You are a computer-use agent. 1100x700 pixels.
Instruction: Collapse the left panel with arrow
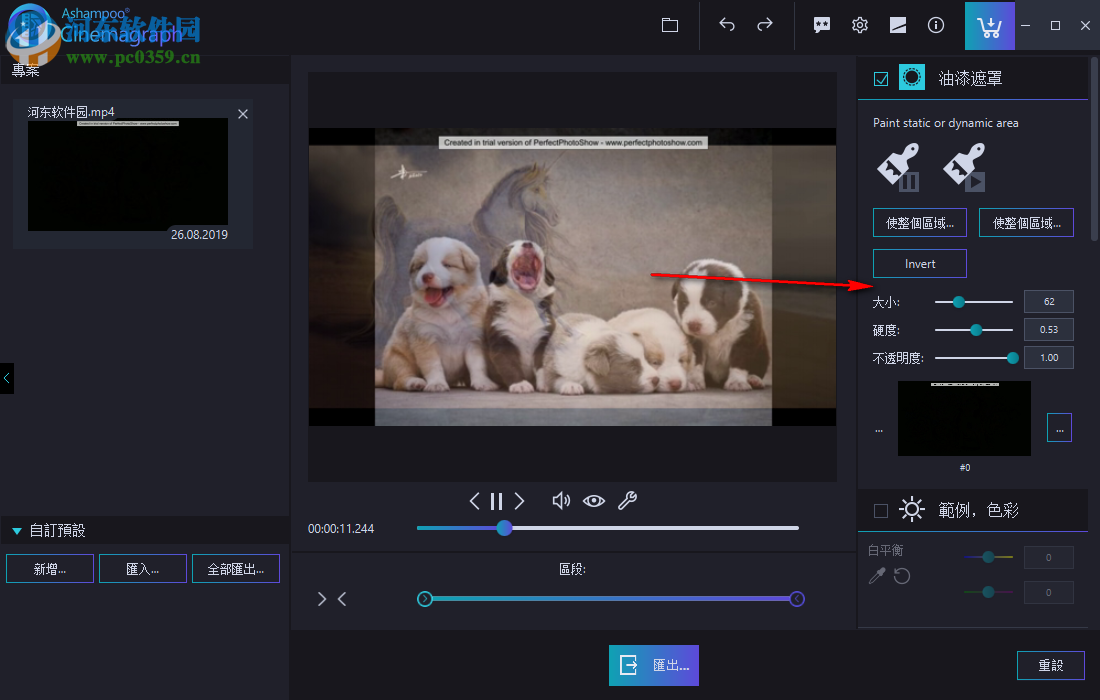[7, 378]
